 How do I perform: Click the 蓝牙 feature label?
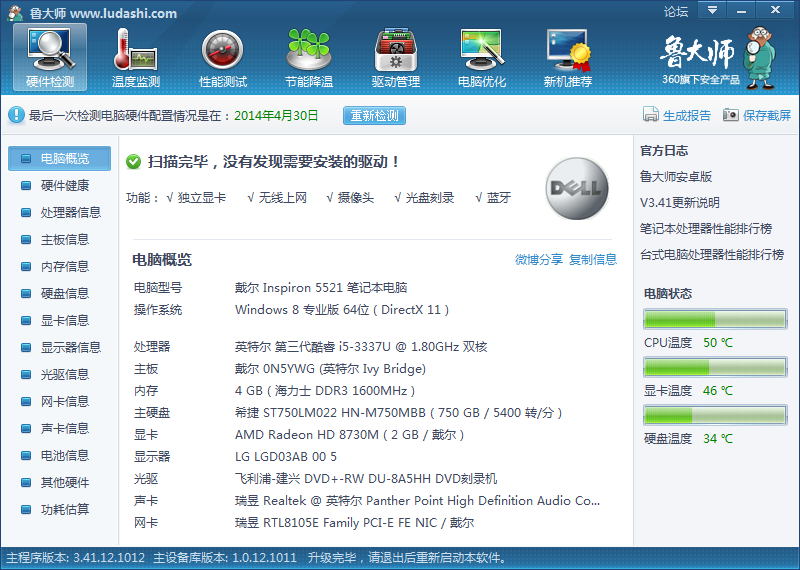click(x=498, y=197)
